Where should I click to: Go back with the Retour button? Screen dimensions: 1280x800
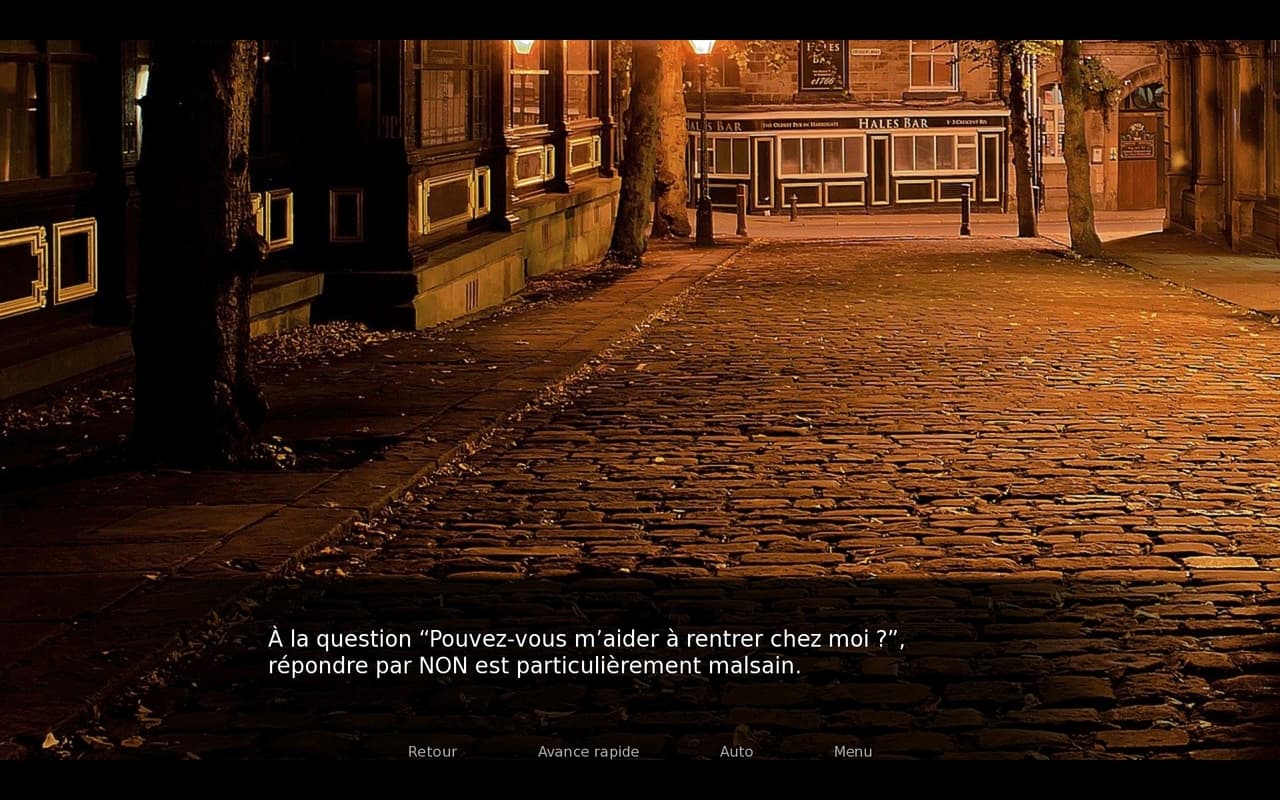(432, 751)
